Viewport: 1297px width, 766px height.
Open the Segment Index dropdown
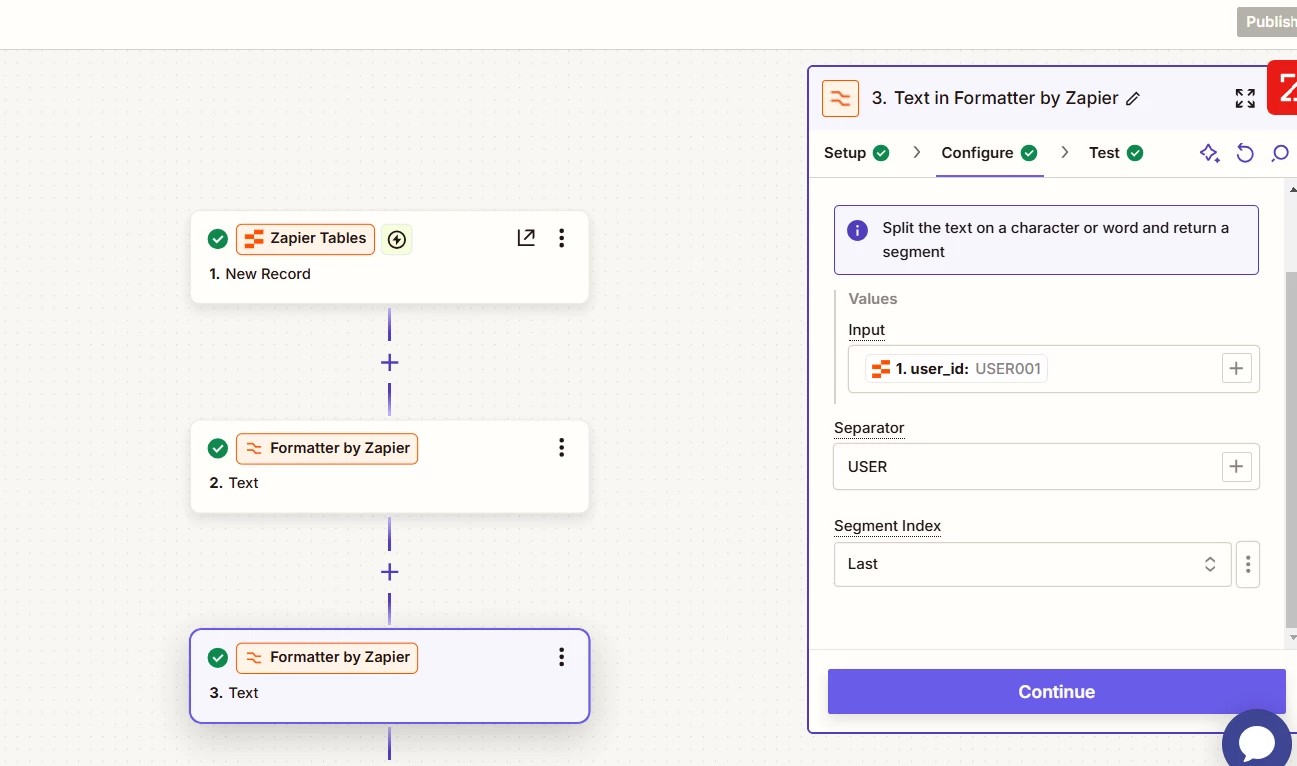[1032, 564]
